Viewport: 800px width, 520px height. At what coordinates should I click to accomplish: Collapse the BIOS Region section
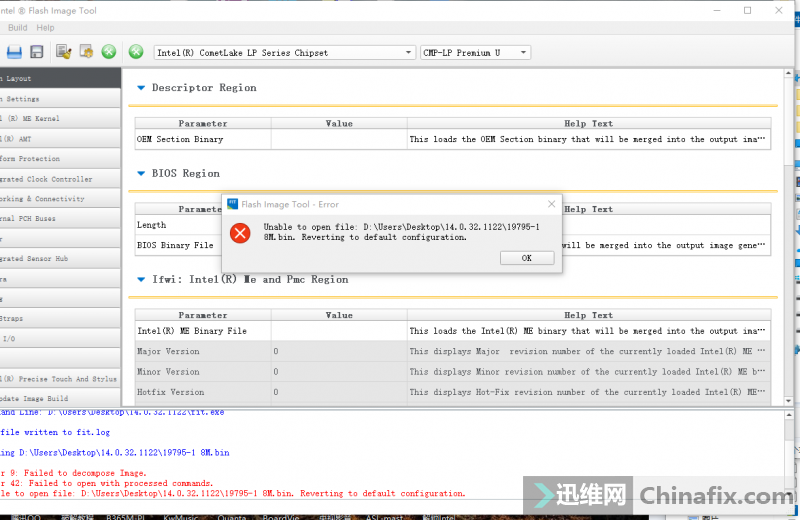point(141,174)
